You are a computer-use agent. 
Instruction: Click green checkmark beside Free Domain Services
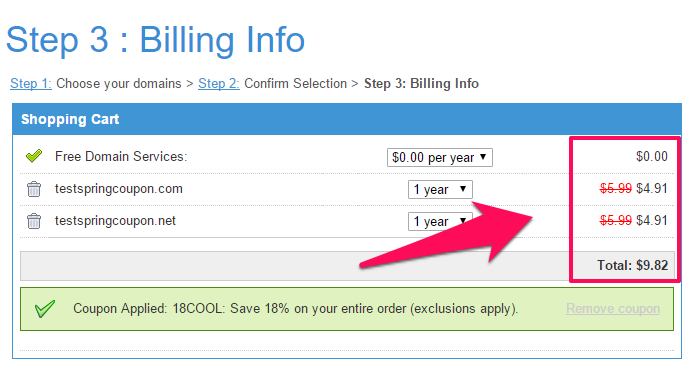34,156
